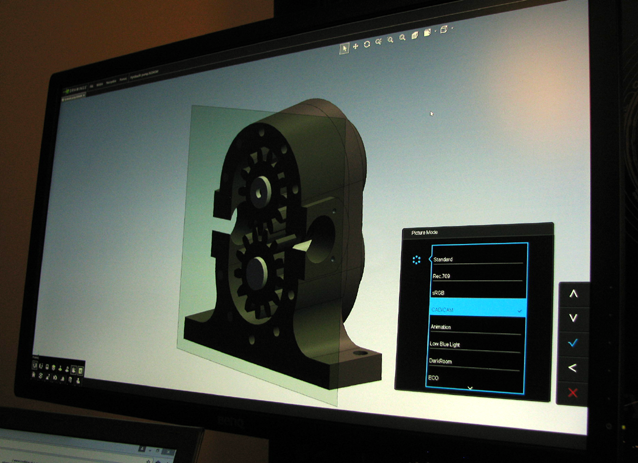Click the last icon in palette bottom row
This screenshot has height=463, width=638.
(78, 381)
